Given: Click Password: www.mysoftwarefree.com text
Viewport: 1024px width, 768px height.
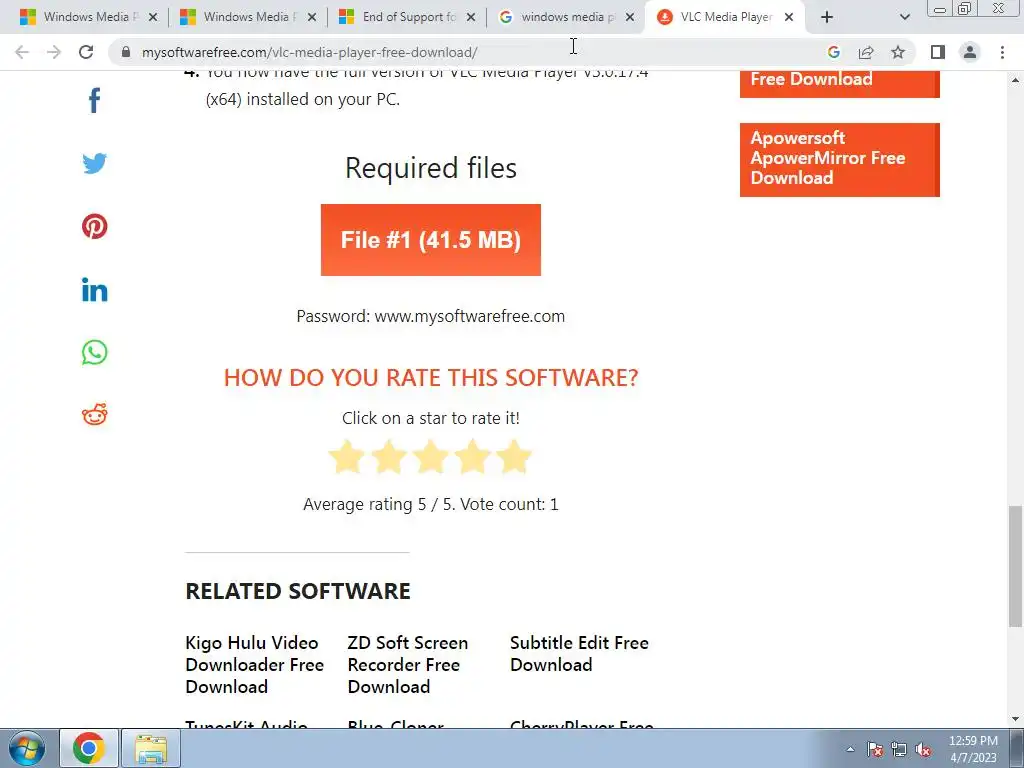Looking at the screenshot, I should tap(430, 316).
